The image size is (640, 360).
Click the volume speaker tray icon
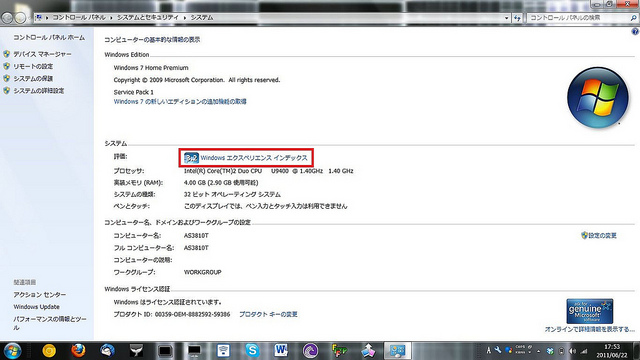point(572,351)
